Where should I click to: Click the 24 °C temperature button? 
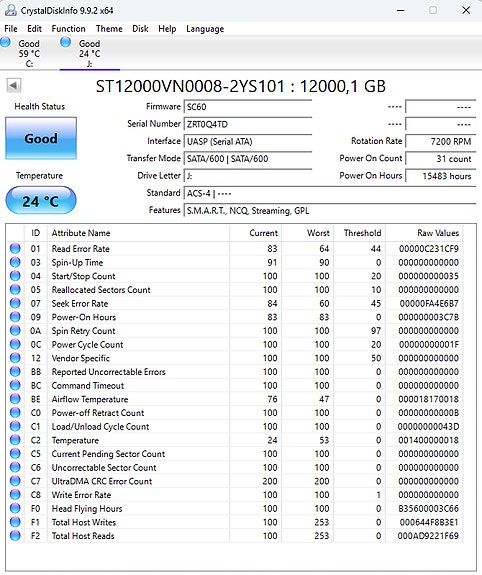(x=41, y=201)
